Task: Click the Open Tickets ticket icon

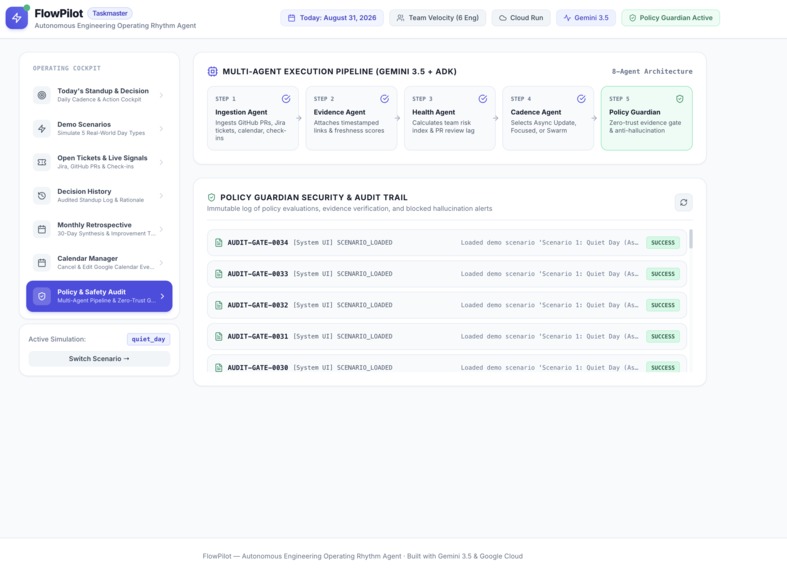Action: coord(42,162)
